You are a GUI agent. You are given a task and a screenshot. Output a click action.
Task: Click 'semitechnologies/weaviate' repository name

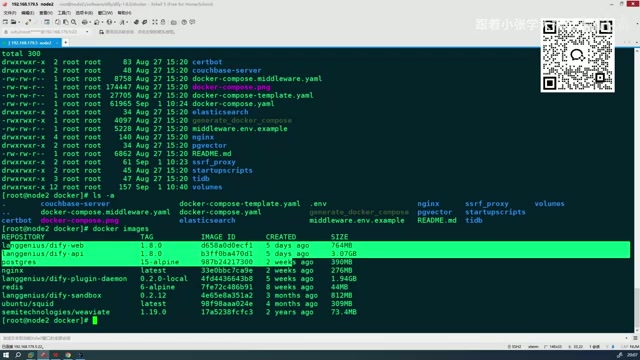click(x=56, y=312)
